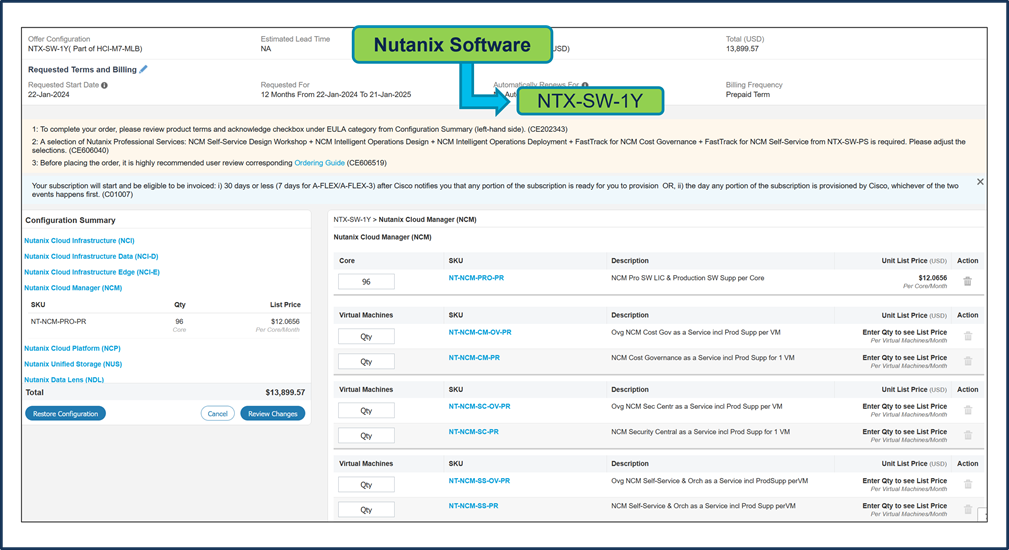1009x550 pixels.
Task: Edit Requested Terms and Billing pencil icon
Action: click(143, 69)
